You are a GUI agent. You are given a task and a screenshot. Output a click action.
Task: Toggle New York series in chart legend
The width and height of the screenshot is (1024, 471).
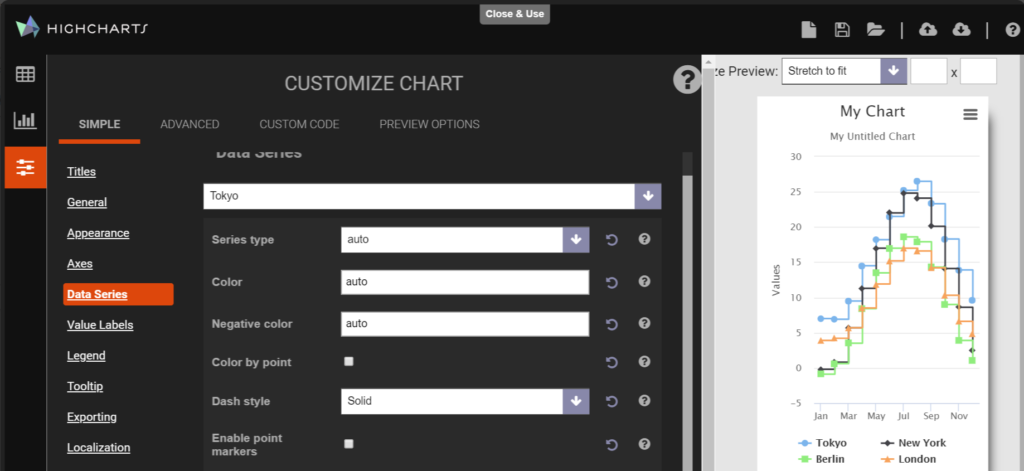click(x=914, y=443)
